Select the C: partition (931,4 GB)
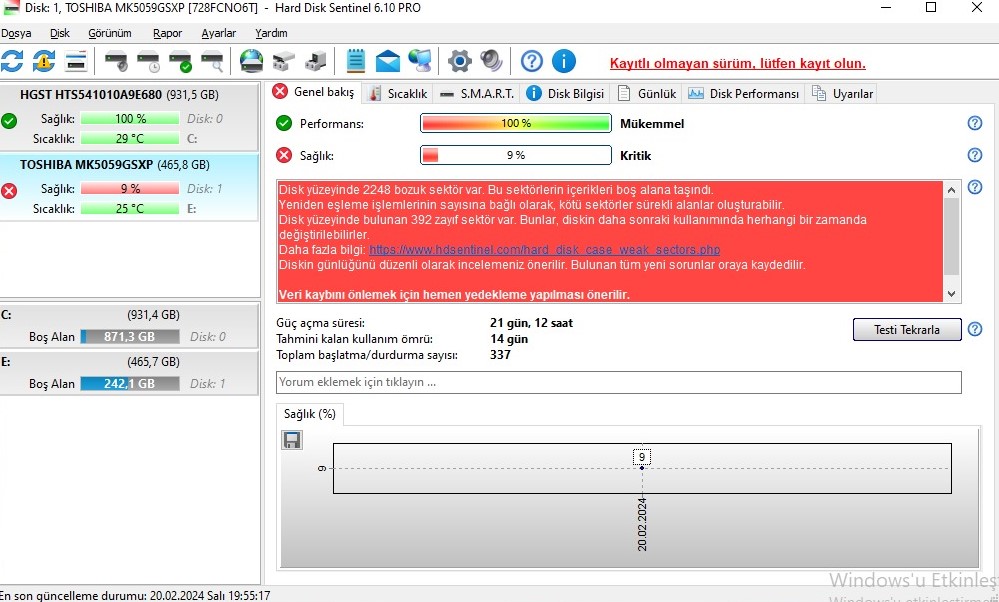The image size is (999, 602). pos(129,326)
